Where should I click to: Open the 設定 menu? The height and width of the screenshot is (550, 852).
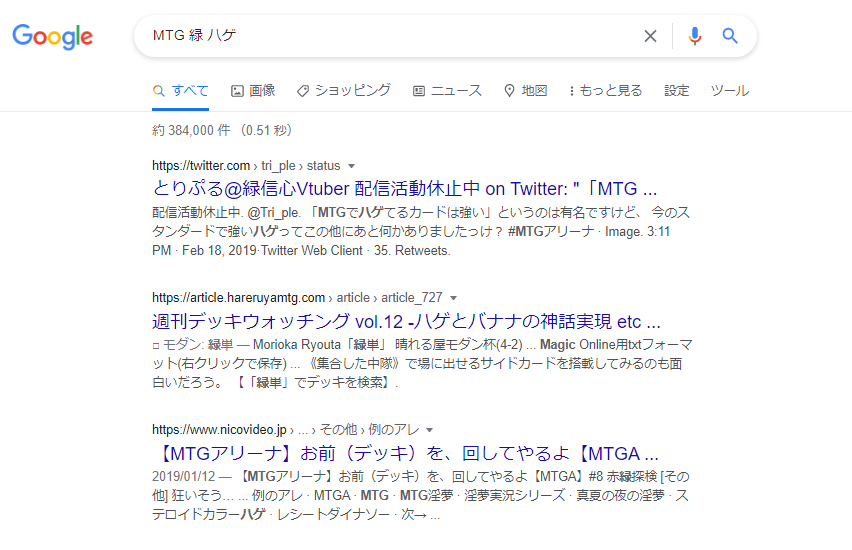tap(676, 91)
